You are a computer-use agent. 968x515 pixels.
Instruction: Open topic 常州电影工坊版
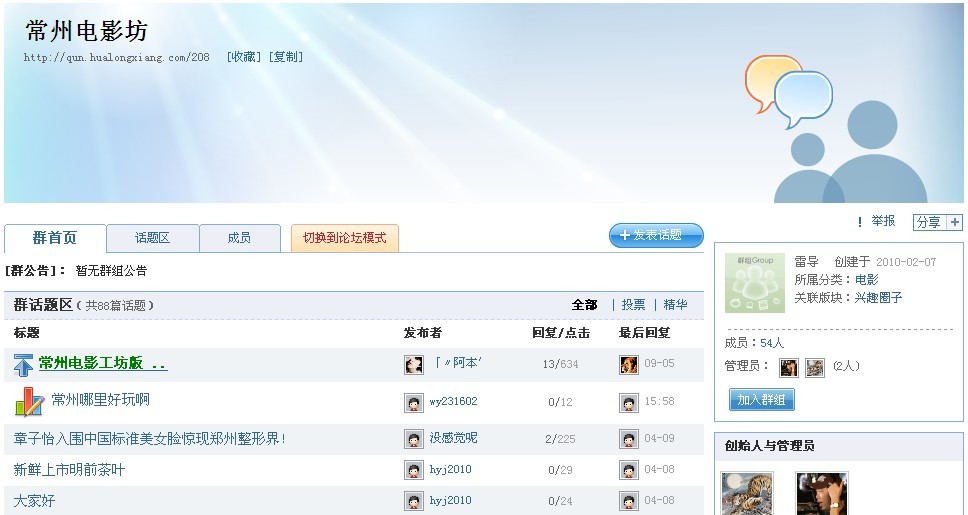coord(102,364)
